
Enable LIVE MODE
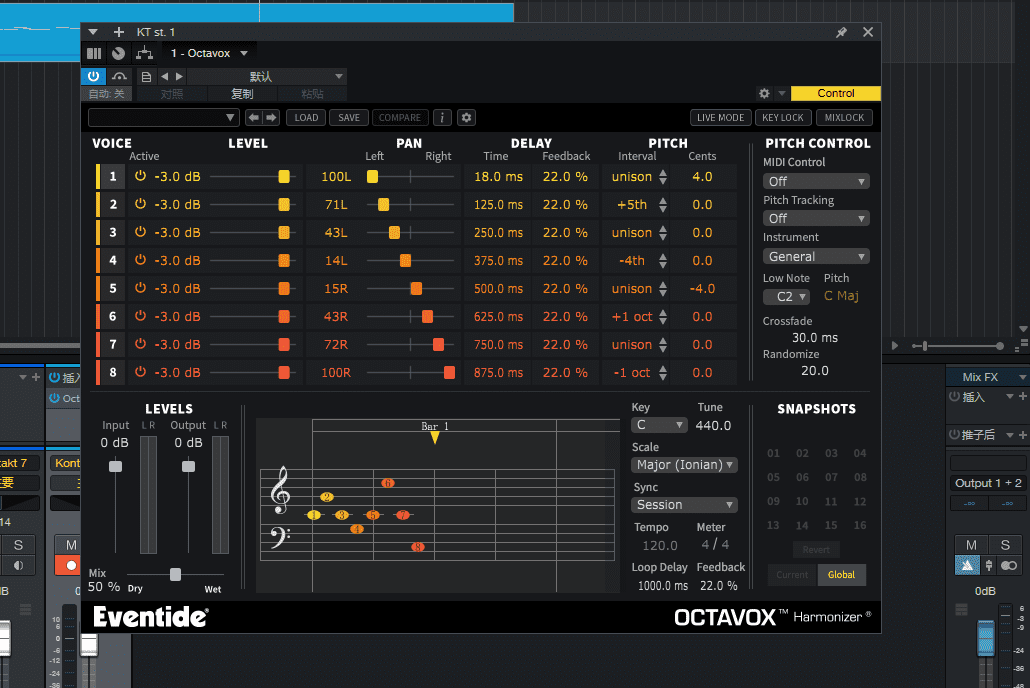tap(721, 118)
